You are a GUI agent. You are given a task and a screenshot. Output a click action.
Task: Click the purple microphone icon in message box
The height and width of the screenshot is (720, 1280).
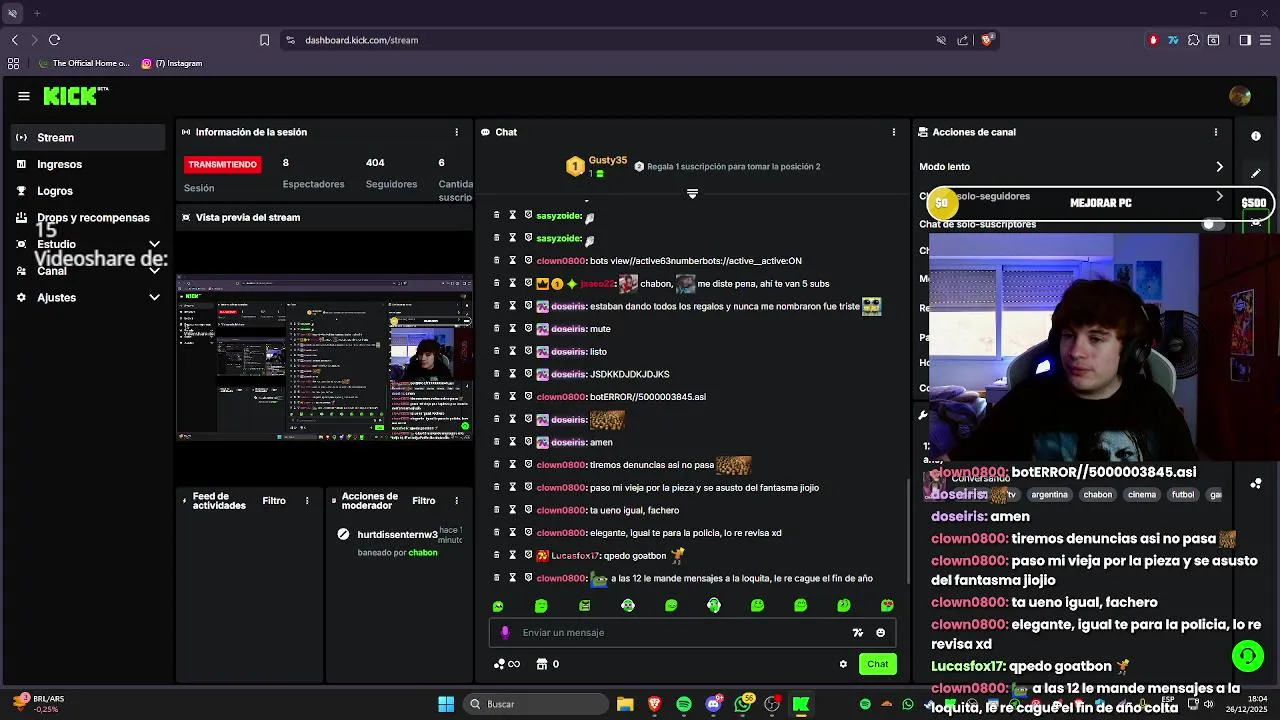[505, 632]
